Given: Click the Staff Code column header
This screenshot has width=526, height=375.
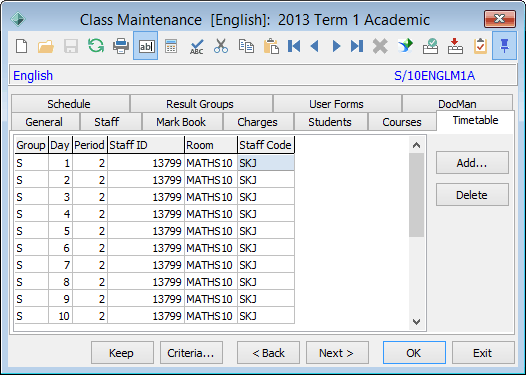Looking at the screenshot, I should tap(266, 145).
